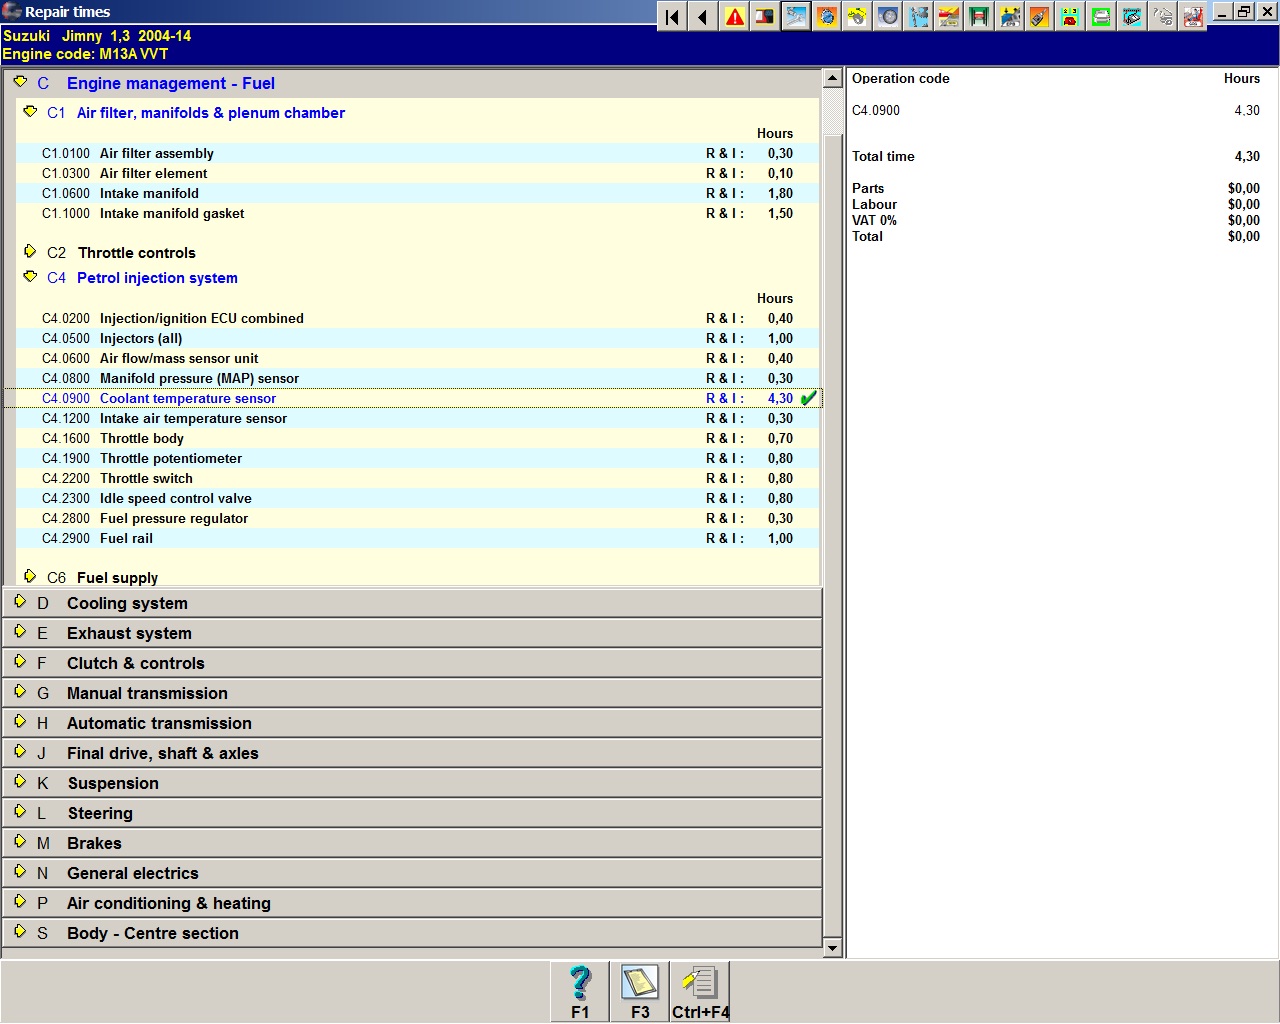
Task: Open the red warning triangle icon
Action: pos(735,17)
